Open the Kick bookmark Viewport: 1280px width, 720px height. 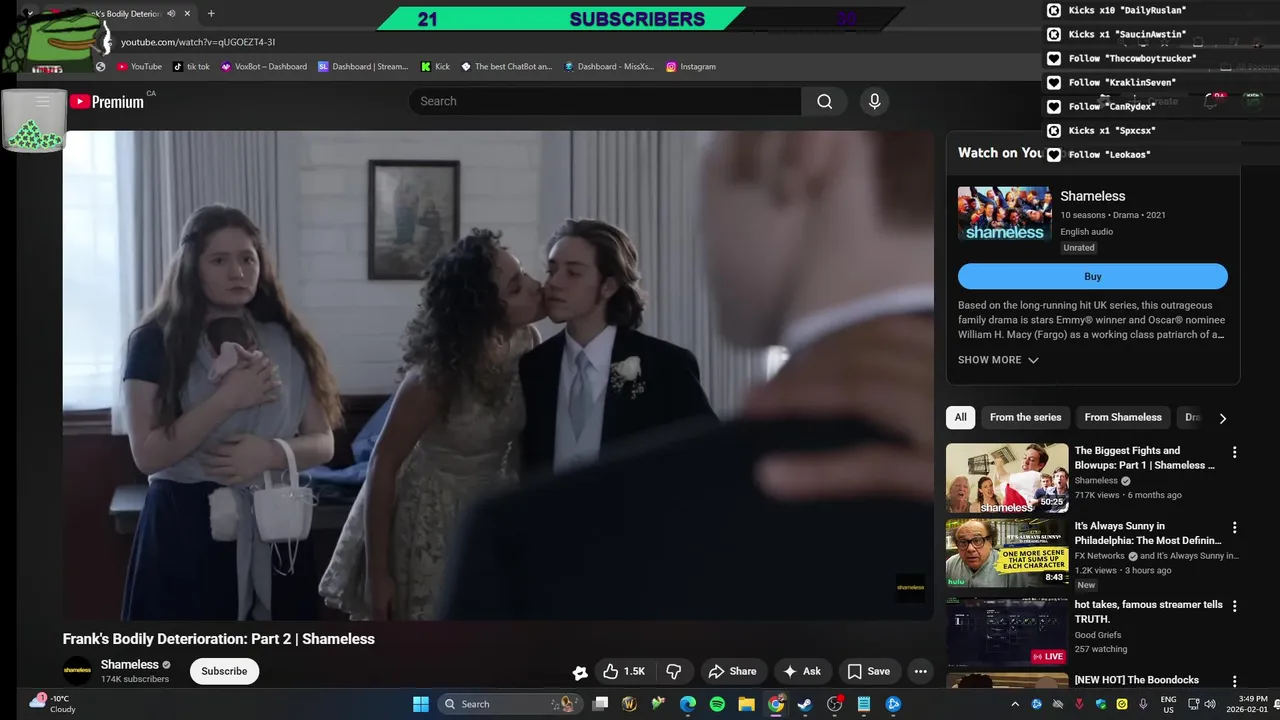[435, 66]
